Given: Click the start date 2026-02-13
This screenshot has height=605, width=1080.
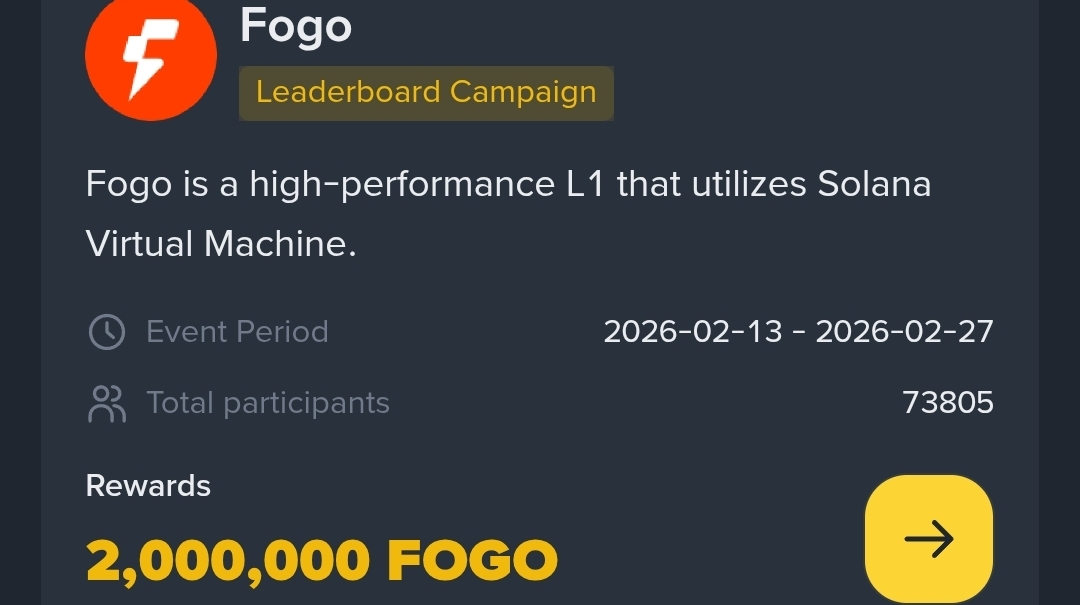Looking at the screenshot, I should click(693, 332).
